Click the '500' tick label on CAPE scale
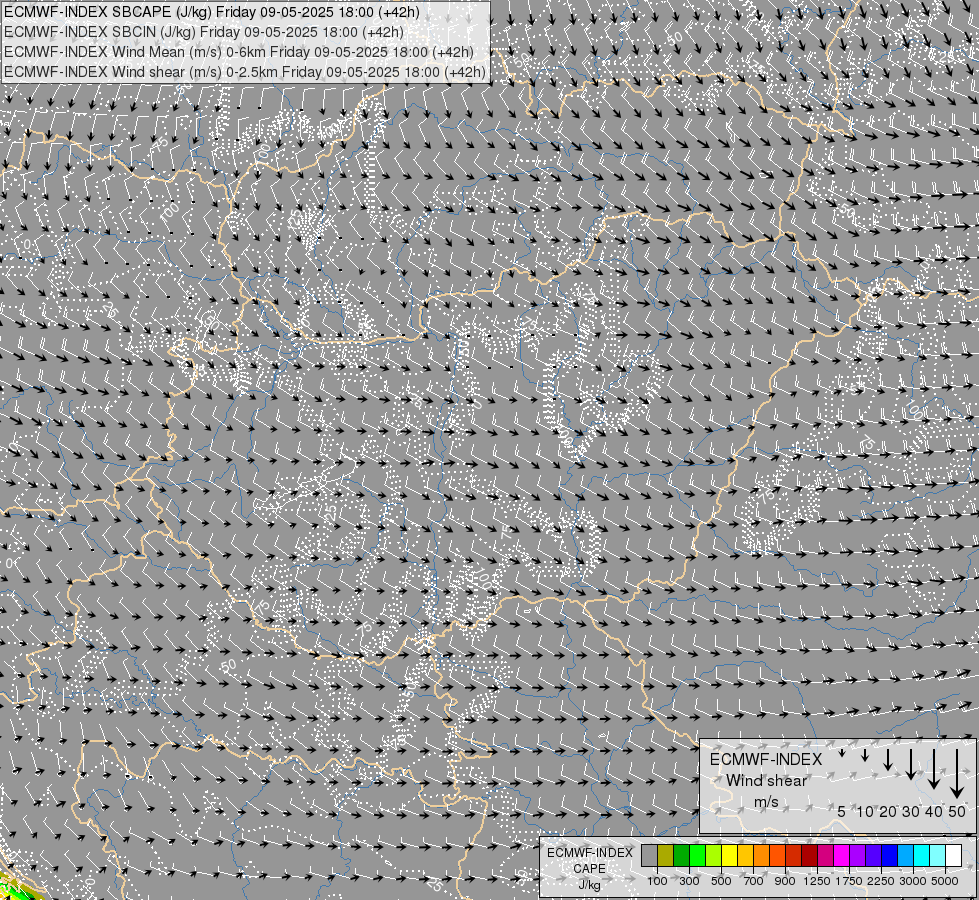The width and height of the screenshot is (979, 900). click(721, 881)
